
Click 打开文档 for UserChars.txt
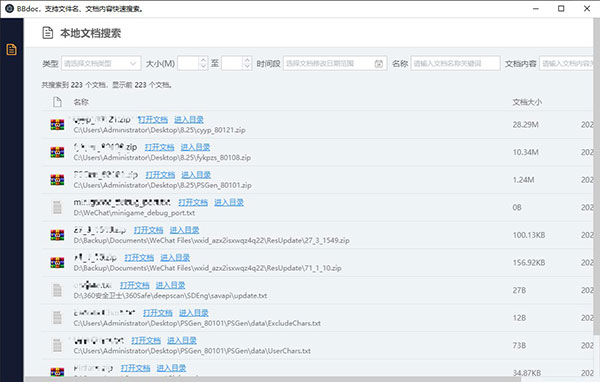pos(146,340)
